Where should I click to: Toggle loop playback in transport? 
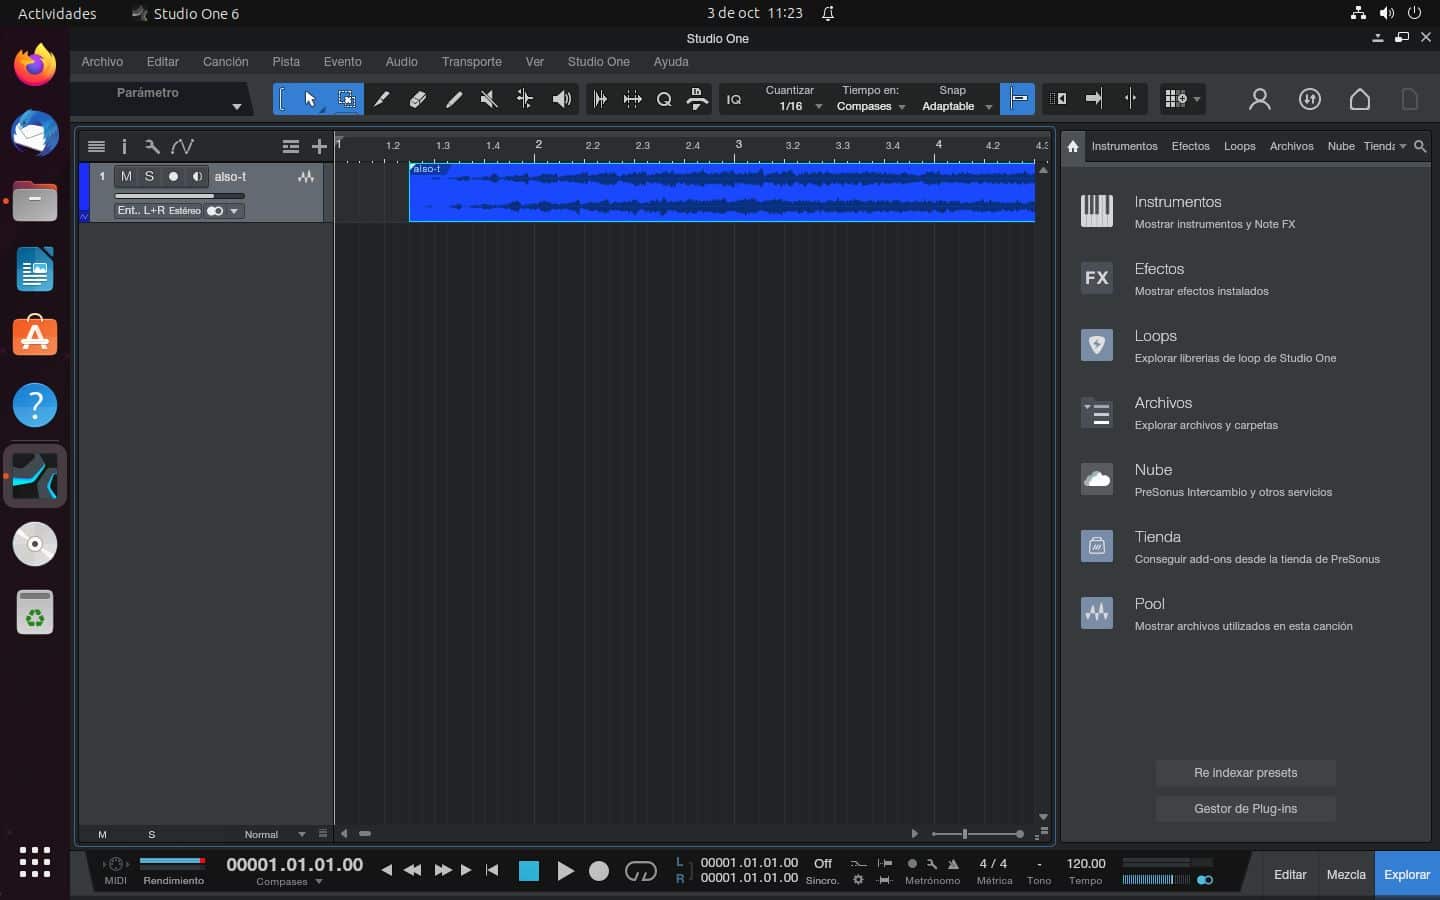(x=640, y=872)
